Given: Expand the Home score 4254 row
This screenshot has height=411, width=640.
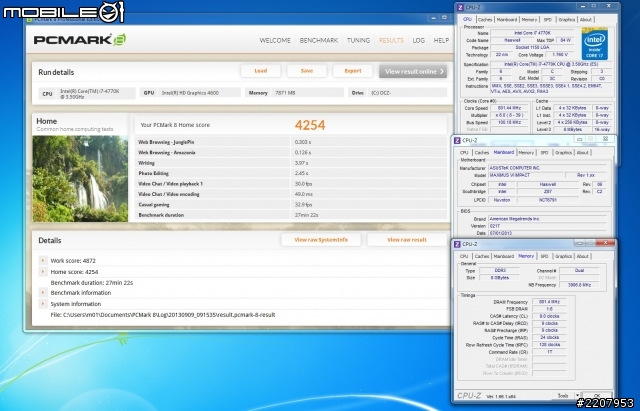Looking at the screenshot, I should pos(43,271).
